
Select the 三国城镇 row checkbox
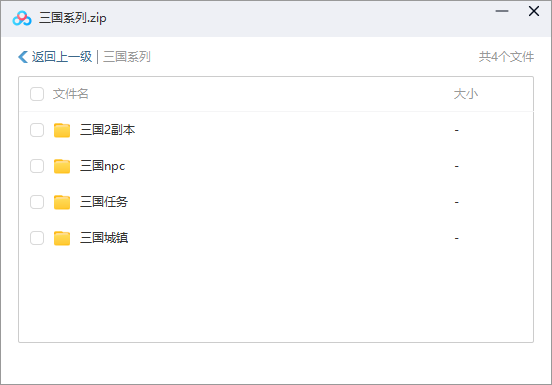pos(37,238)
